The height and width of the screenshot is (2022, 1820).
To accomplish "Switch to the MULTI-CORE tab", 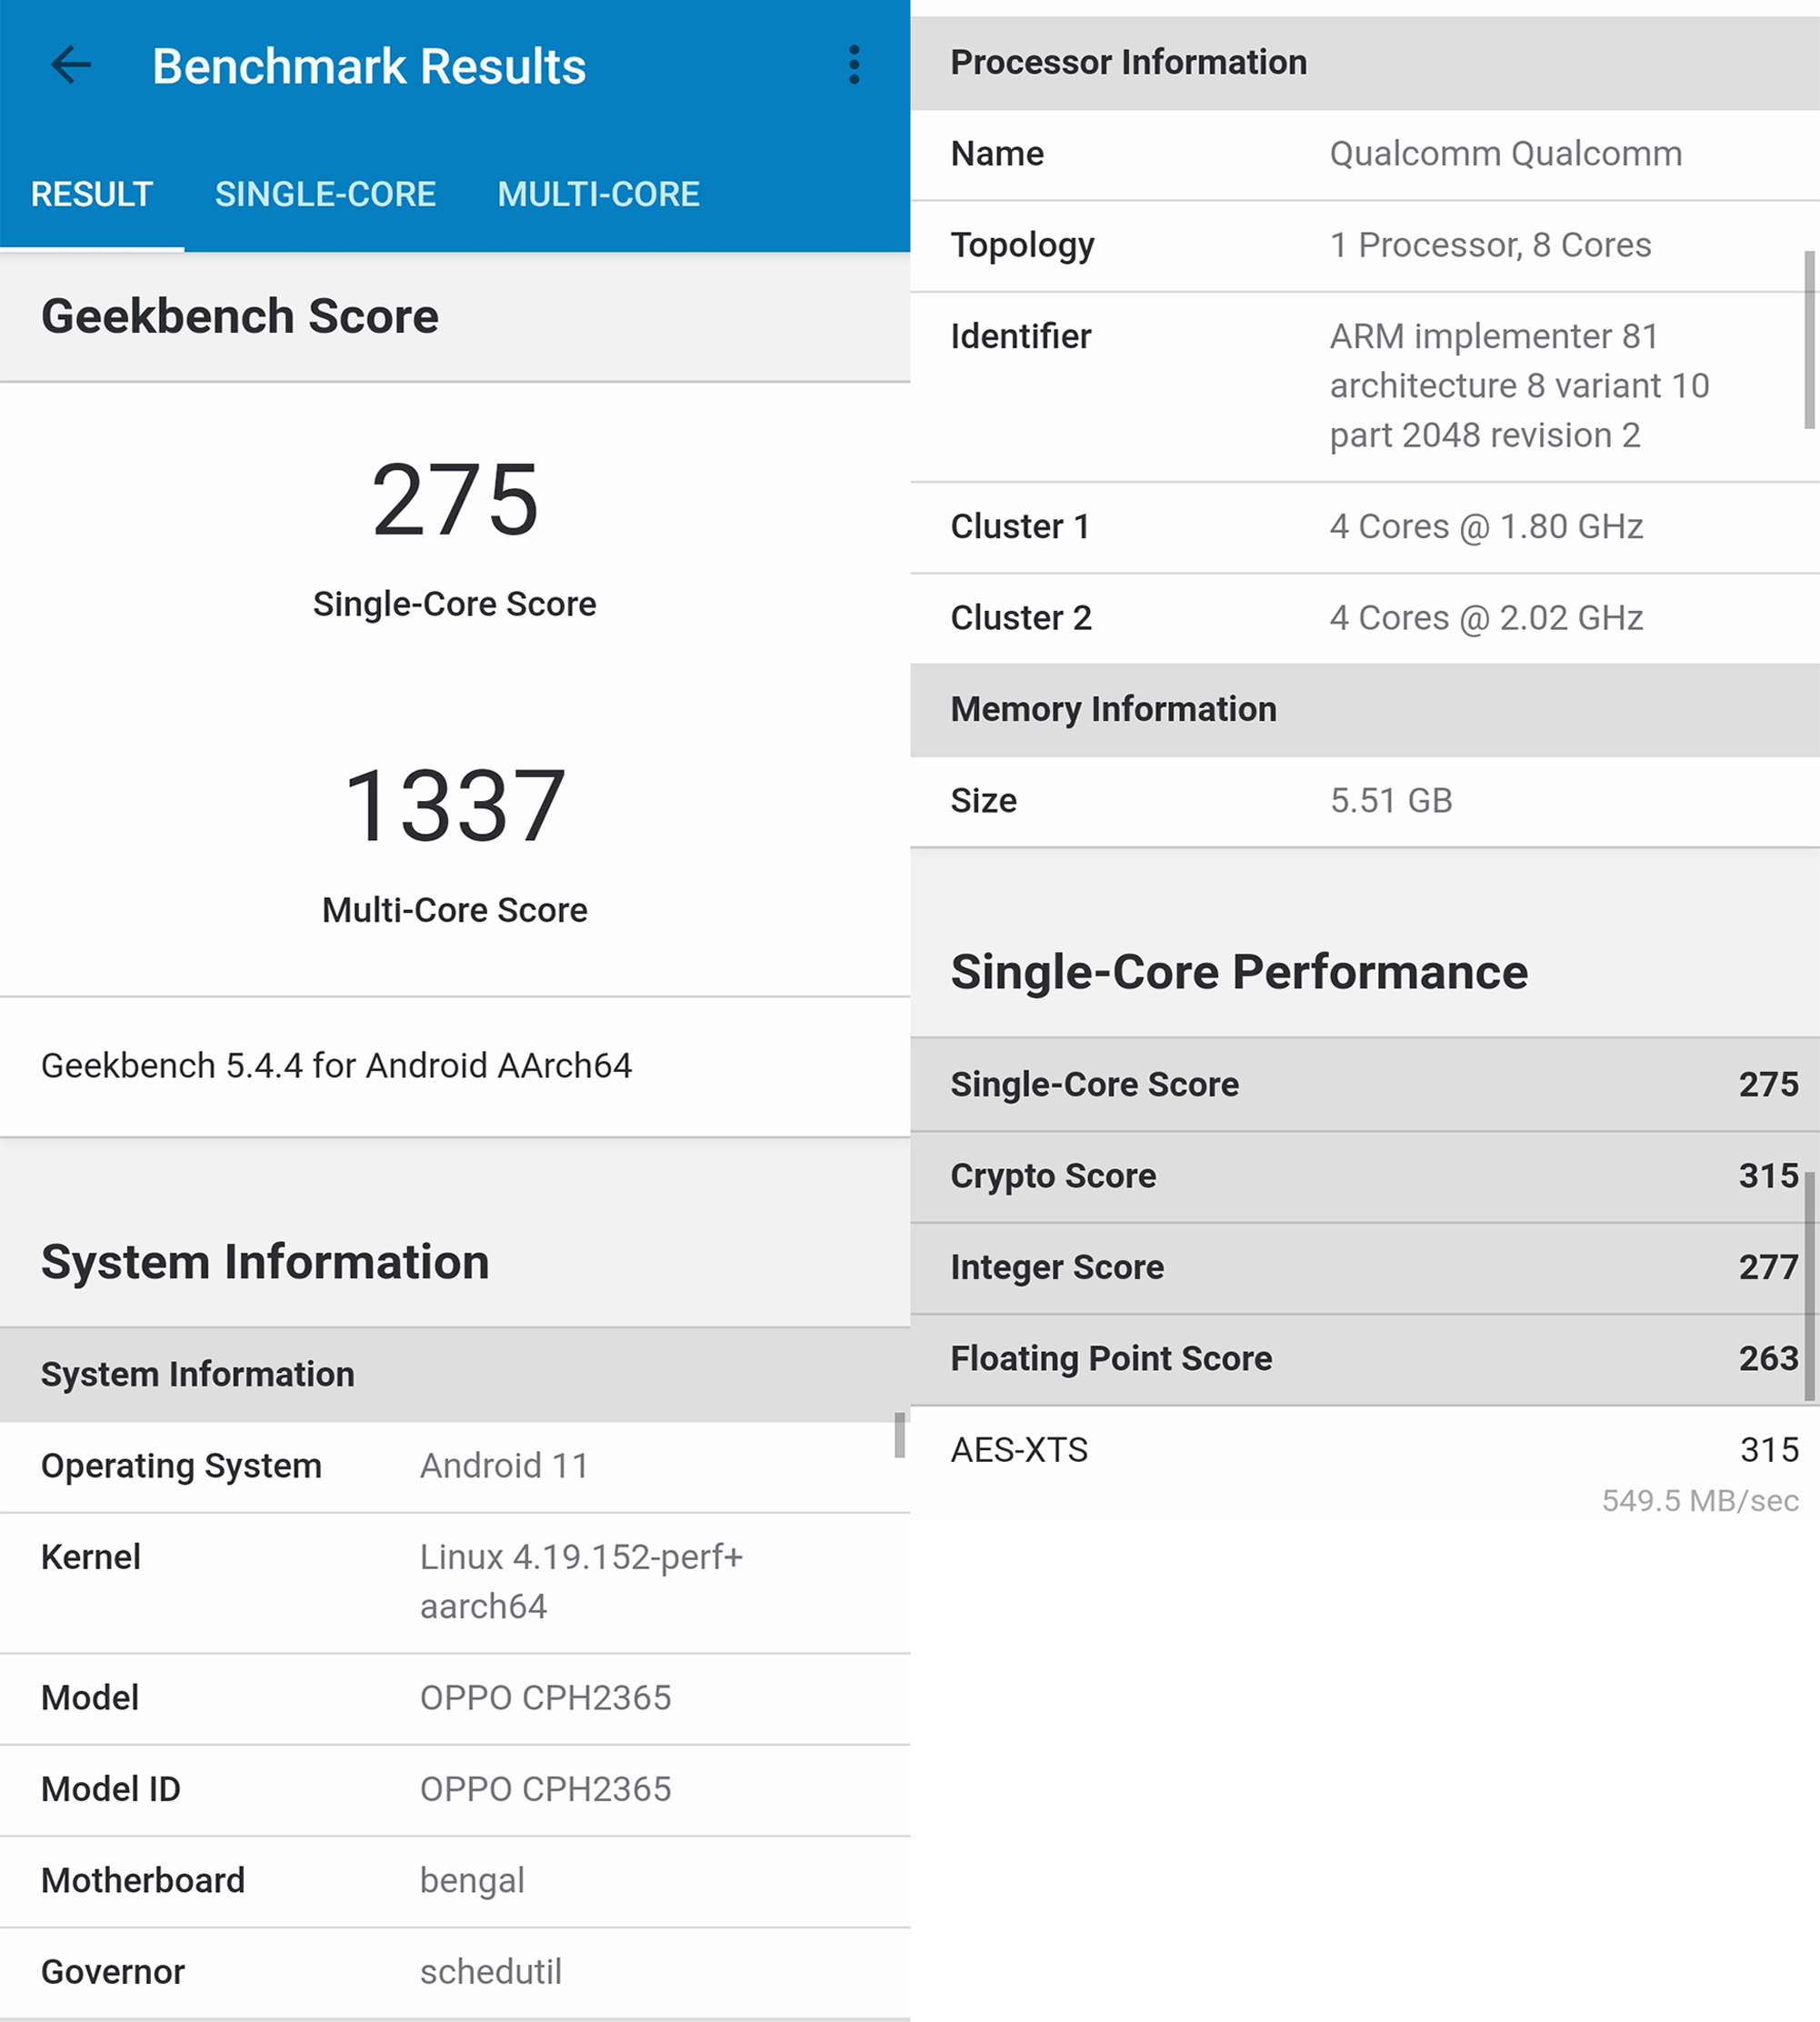I will [x=598, y=194].
